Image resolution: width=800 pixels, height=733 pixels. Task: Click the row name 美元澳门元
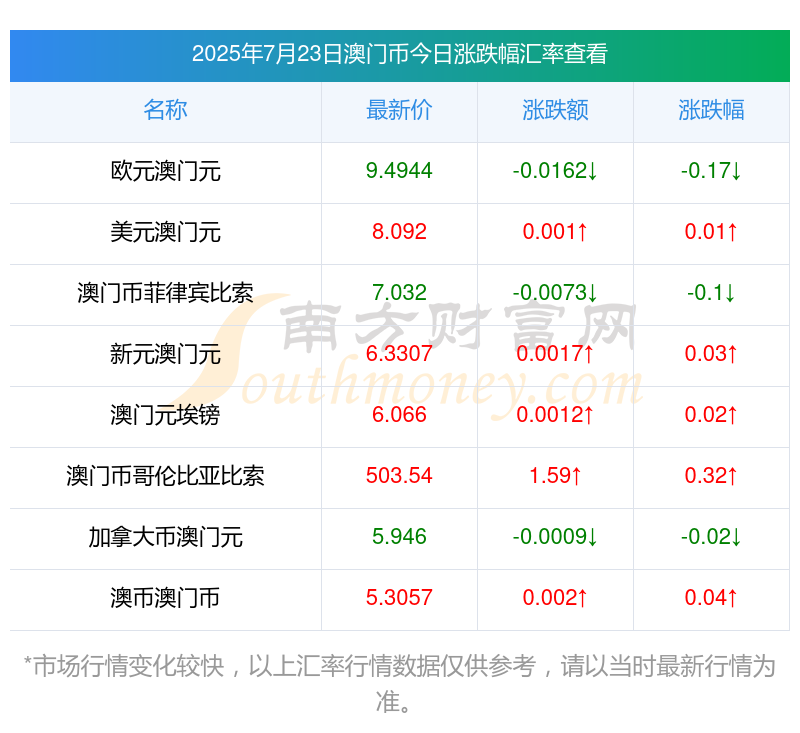pos(165,232)
